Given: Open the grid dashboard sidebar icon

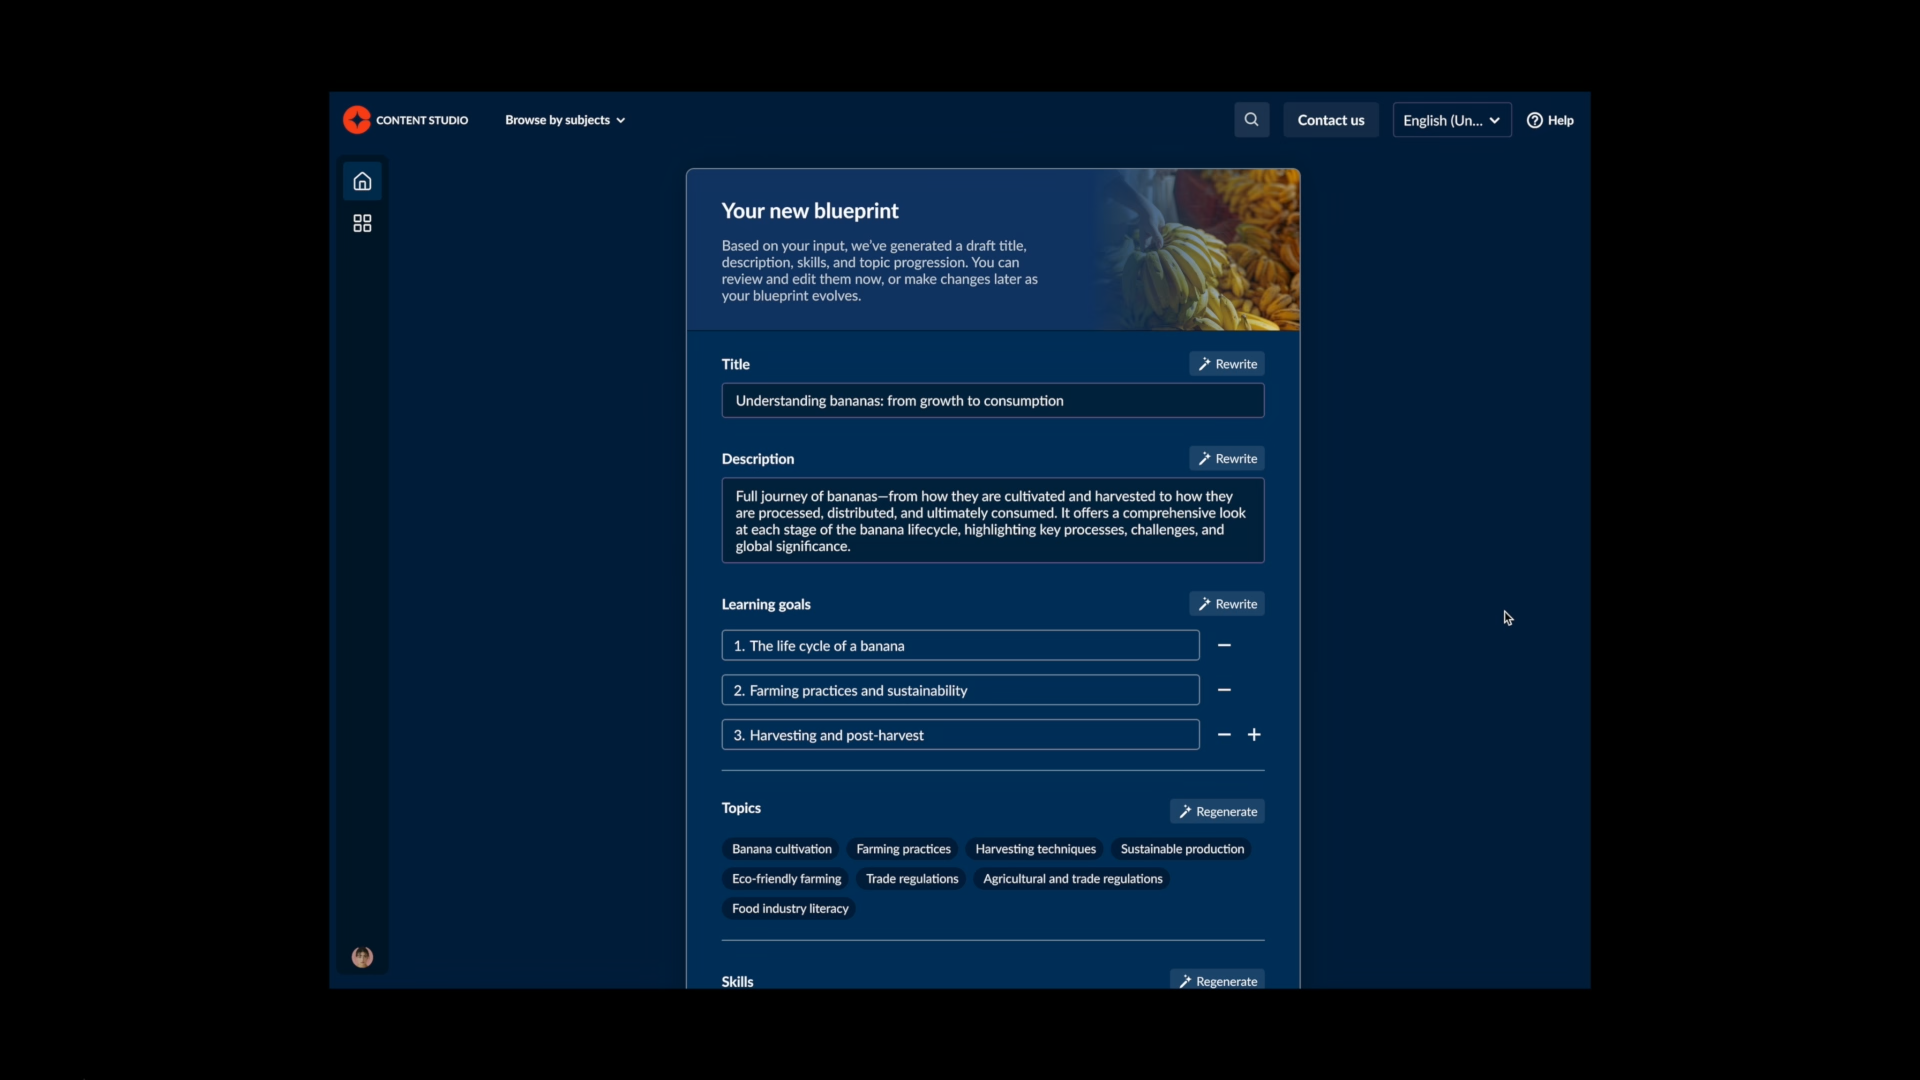Looking at the screenshot, I should [362, 224].
